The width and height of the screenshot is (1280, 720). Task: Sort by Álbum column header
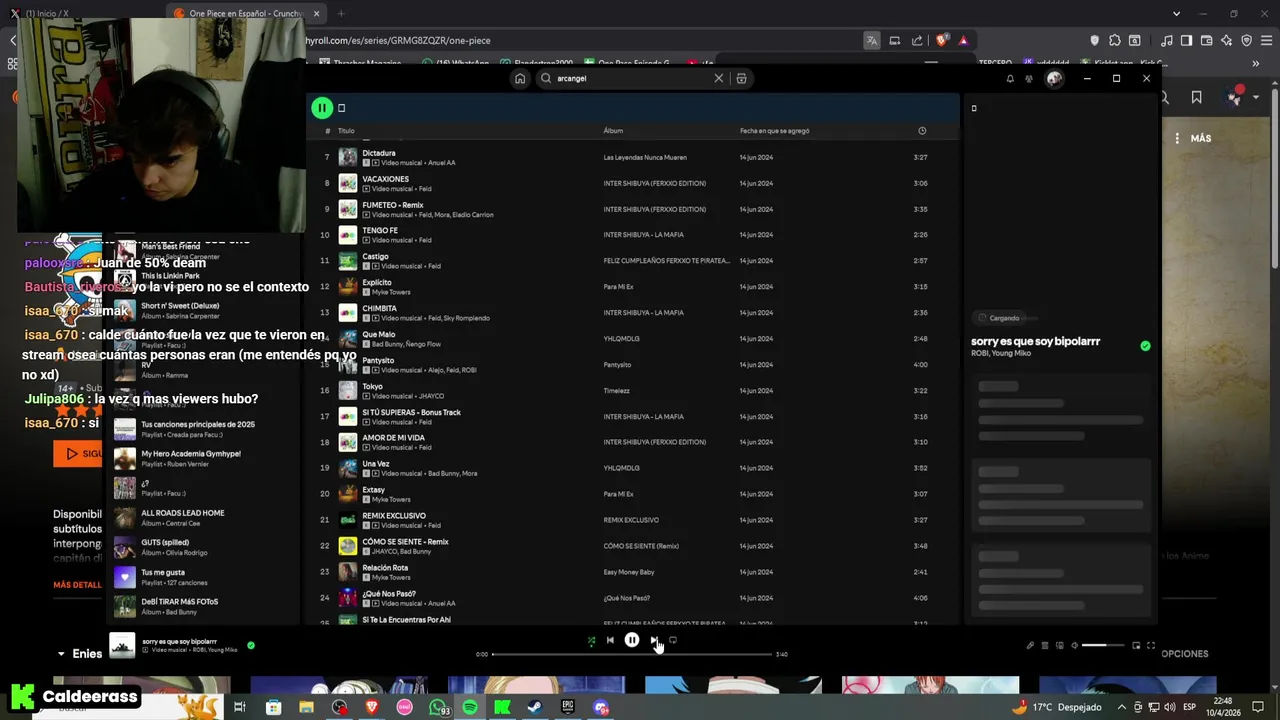point(613,131)
